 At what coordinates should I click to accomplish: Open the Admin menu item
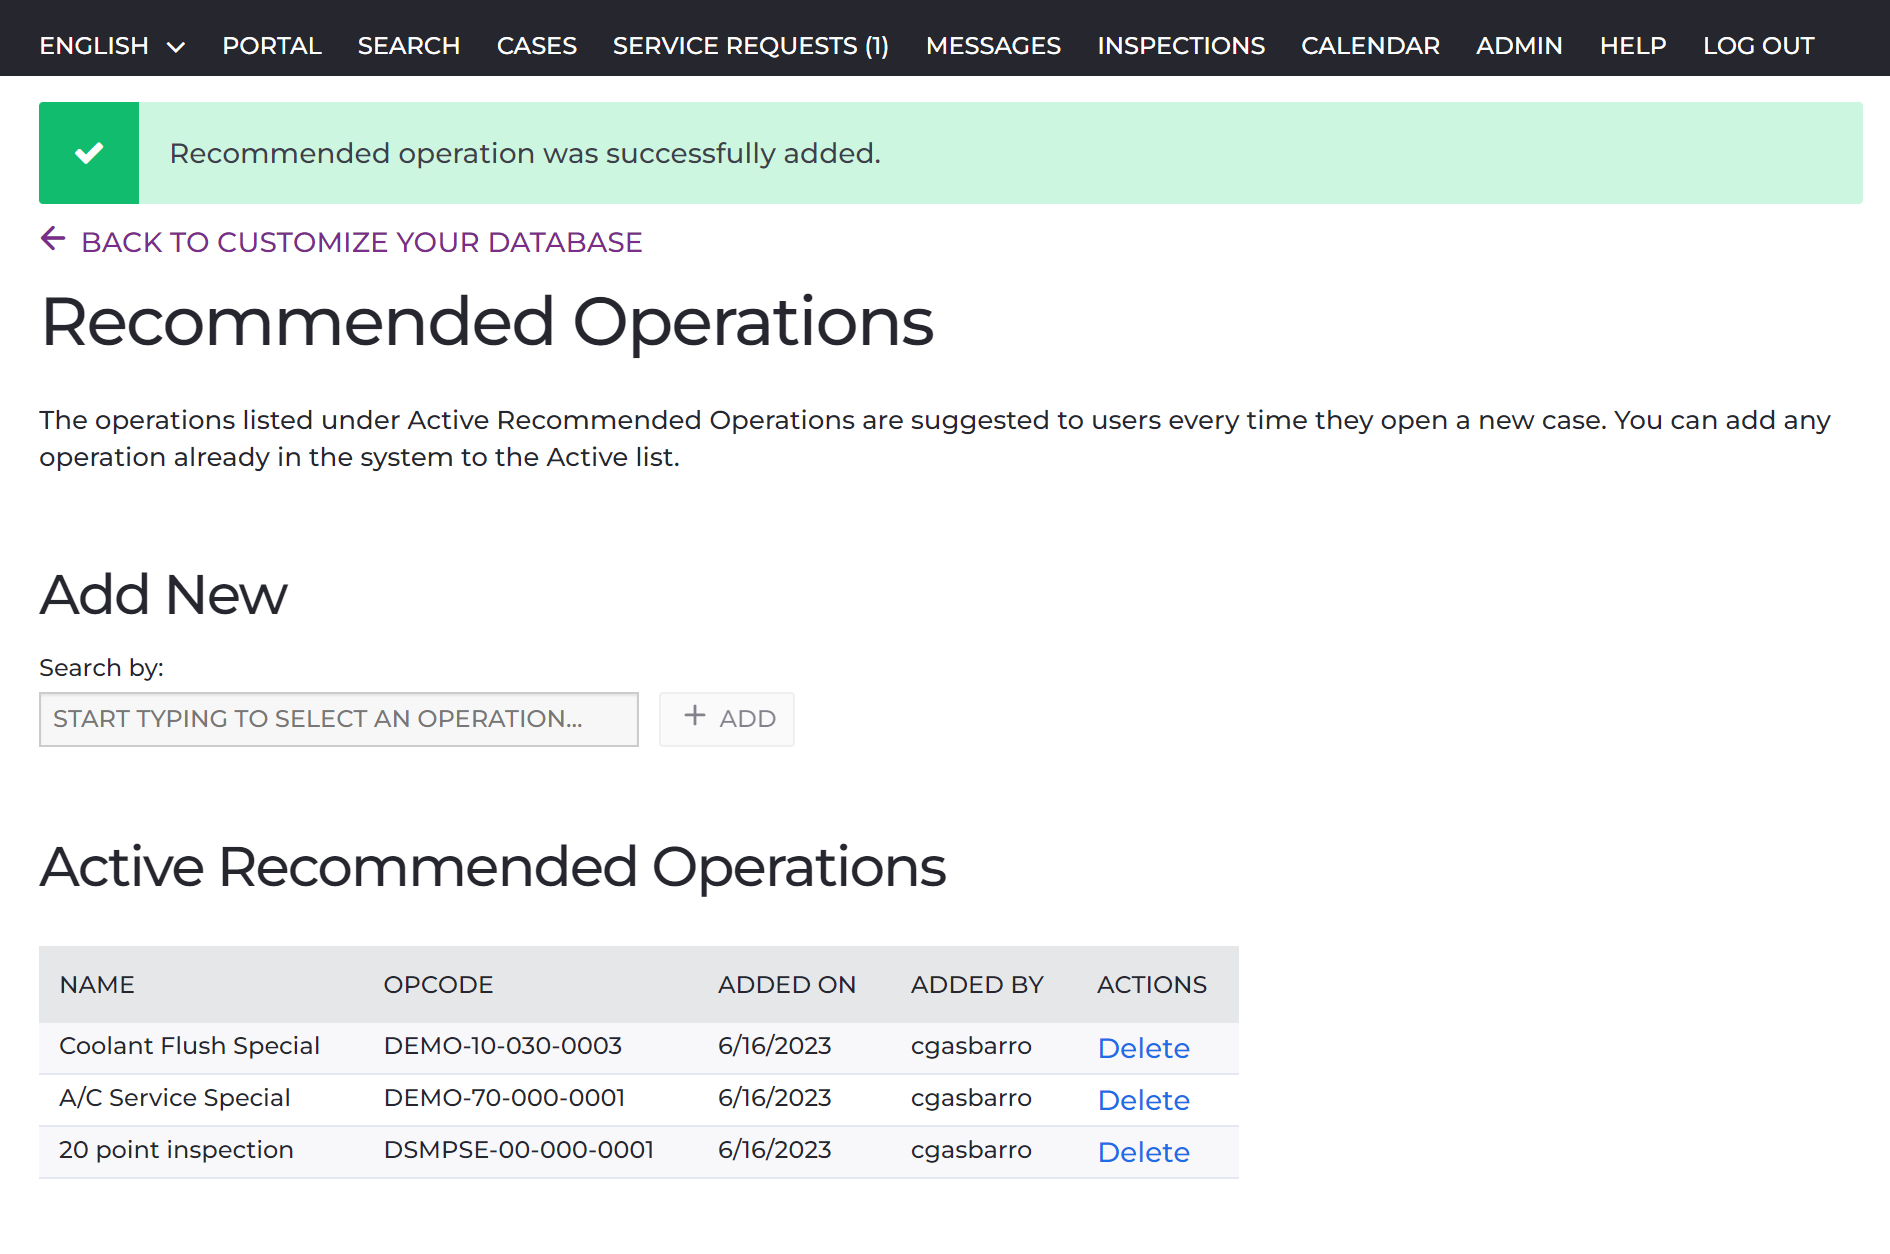point(1519,46)
